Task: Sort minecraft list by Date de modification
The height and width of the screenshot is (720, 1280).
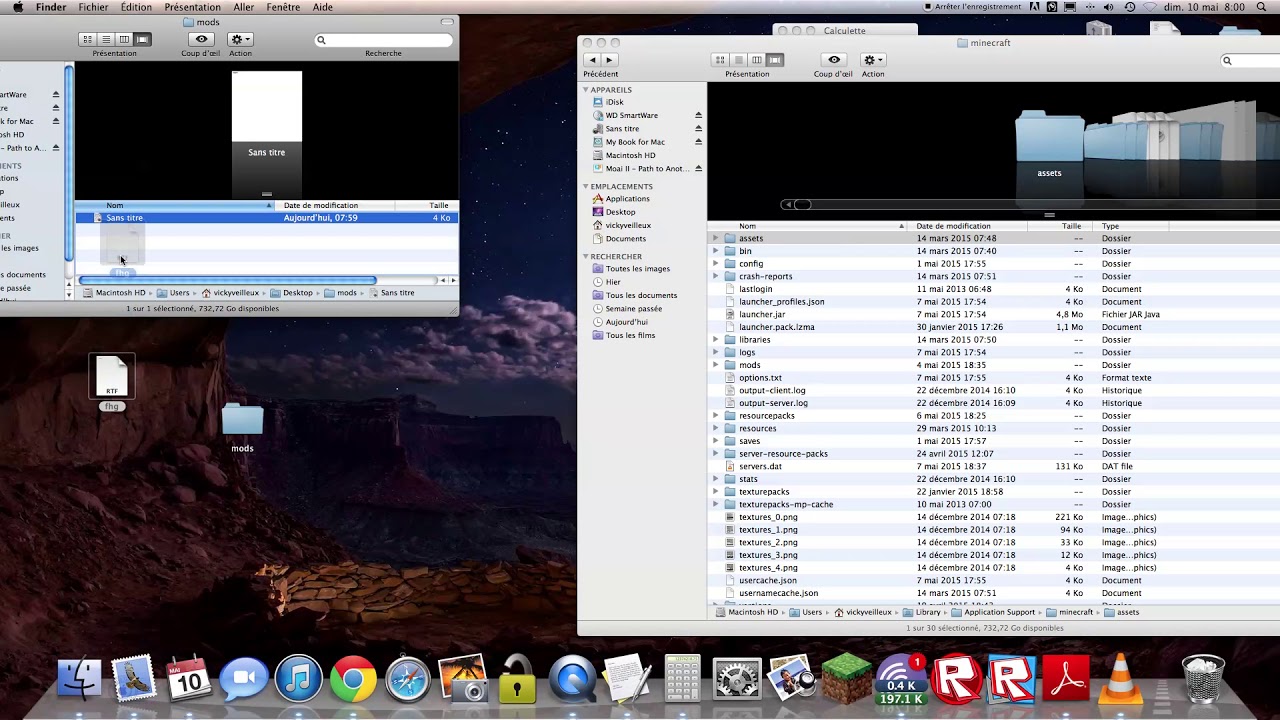Action: [x=968, y=226]
